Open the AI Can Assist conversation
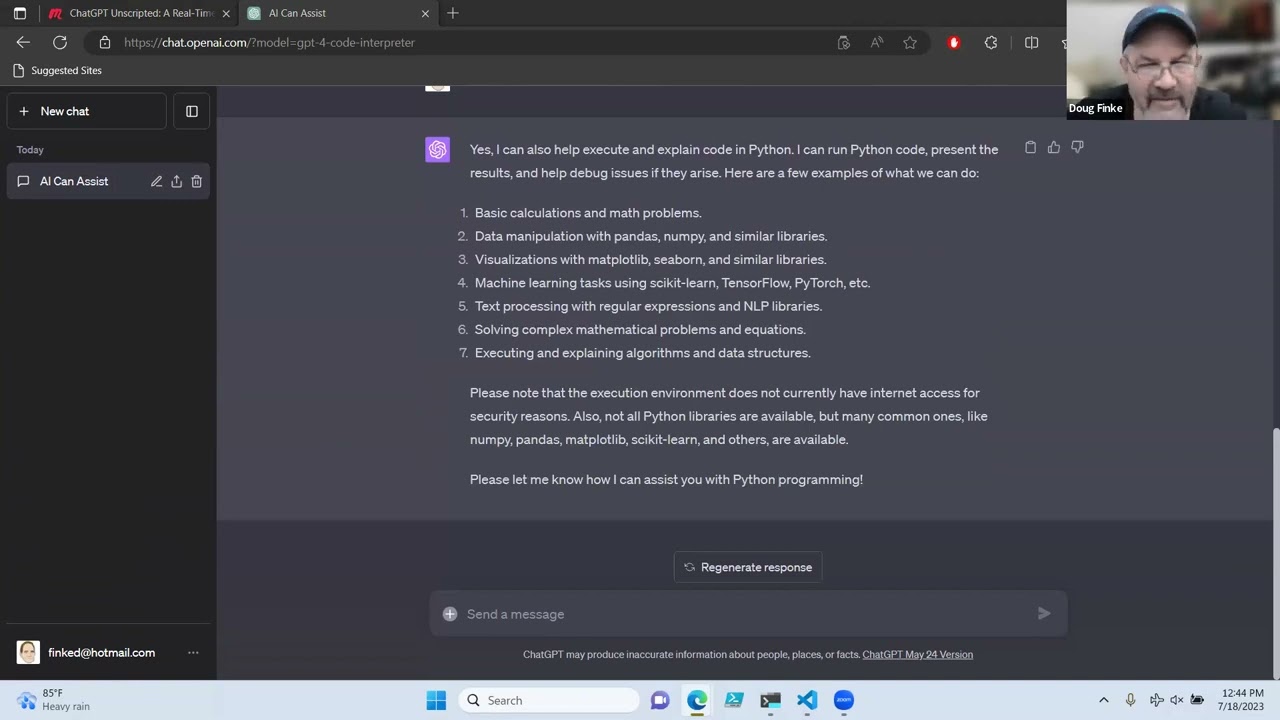1280x720 pixels. click(74, 181)
